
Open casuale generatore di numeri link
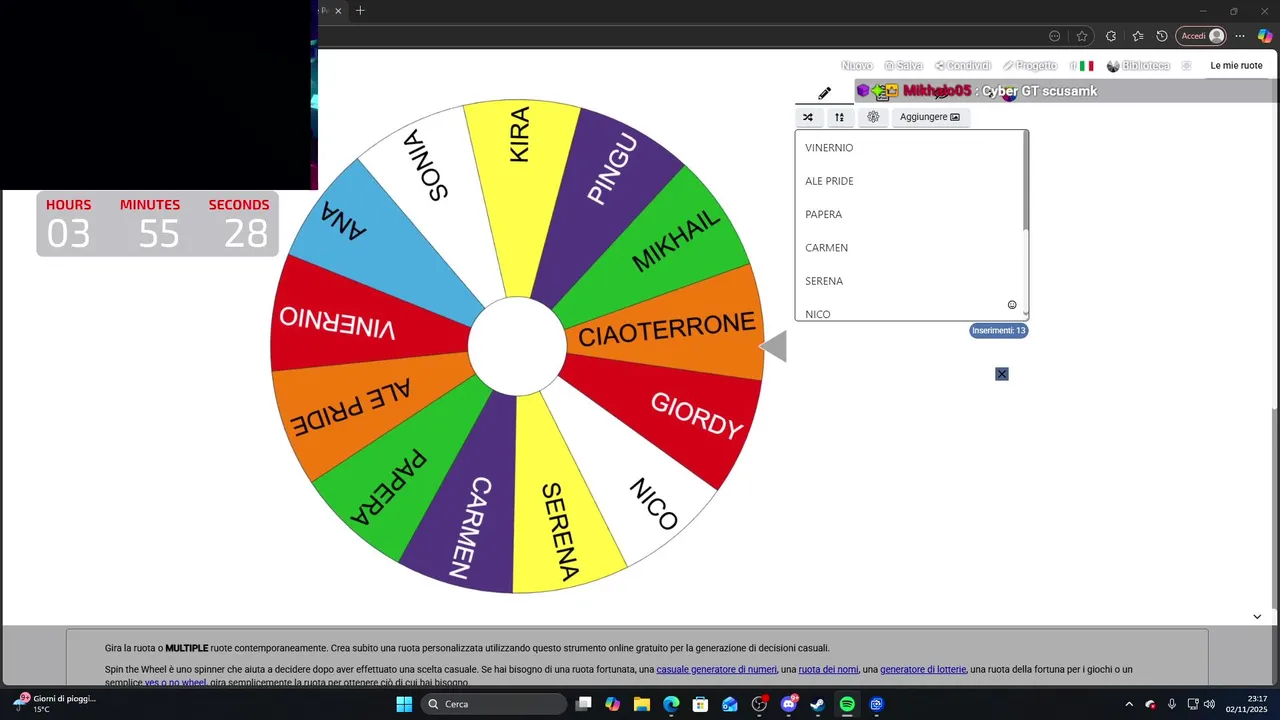point(716,670)
